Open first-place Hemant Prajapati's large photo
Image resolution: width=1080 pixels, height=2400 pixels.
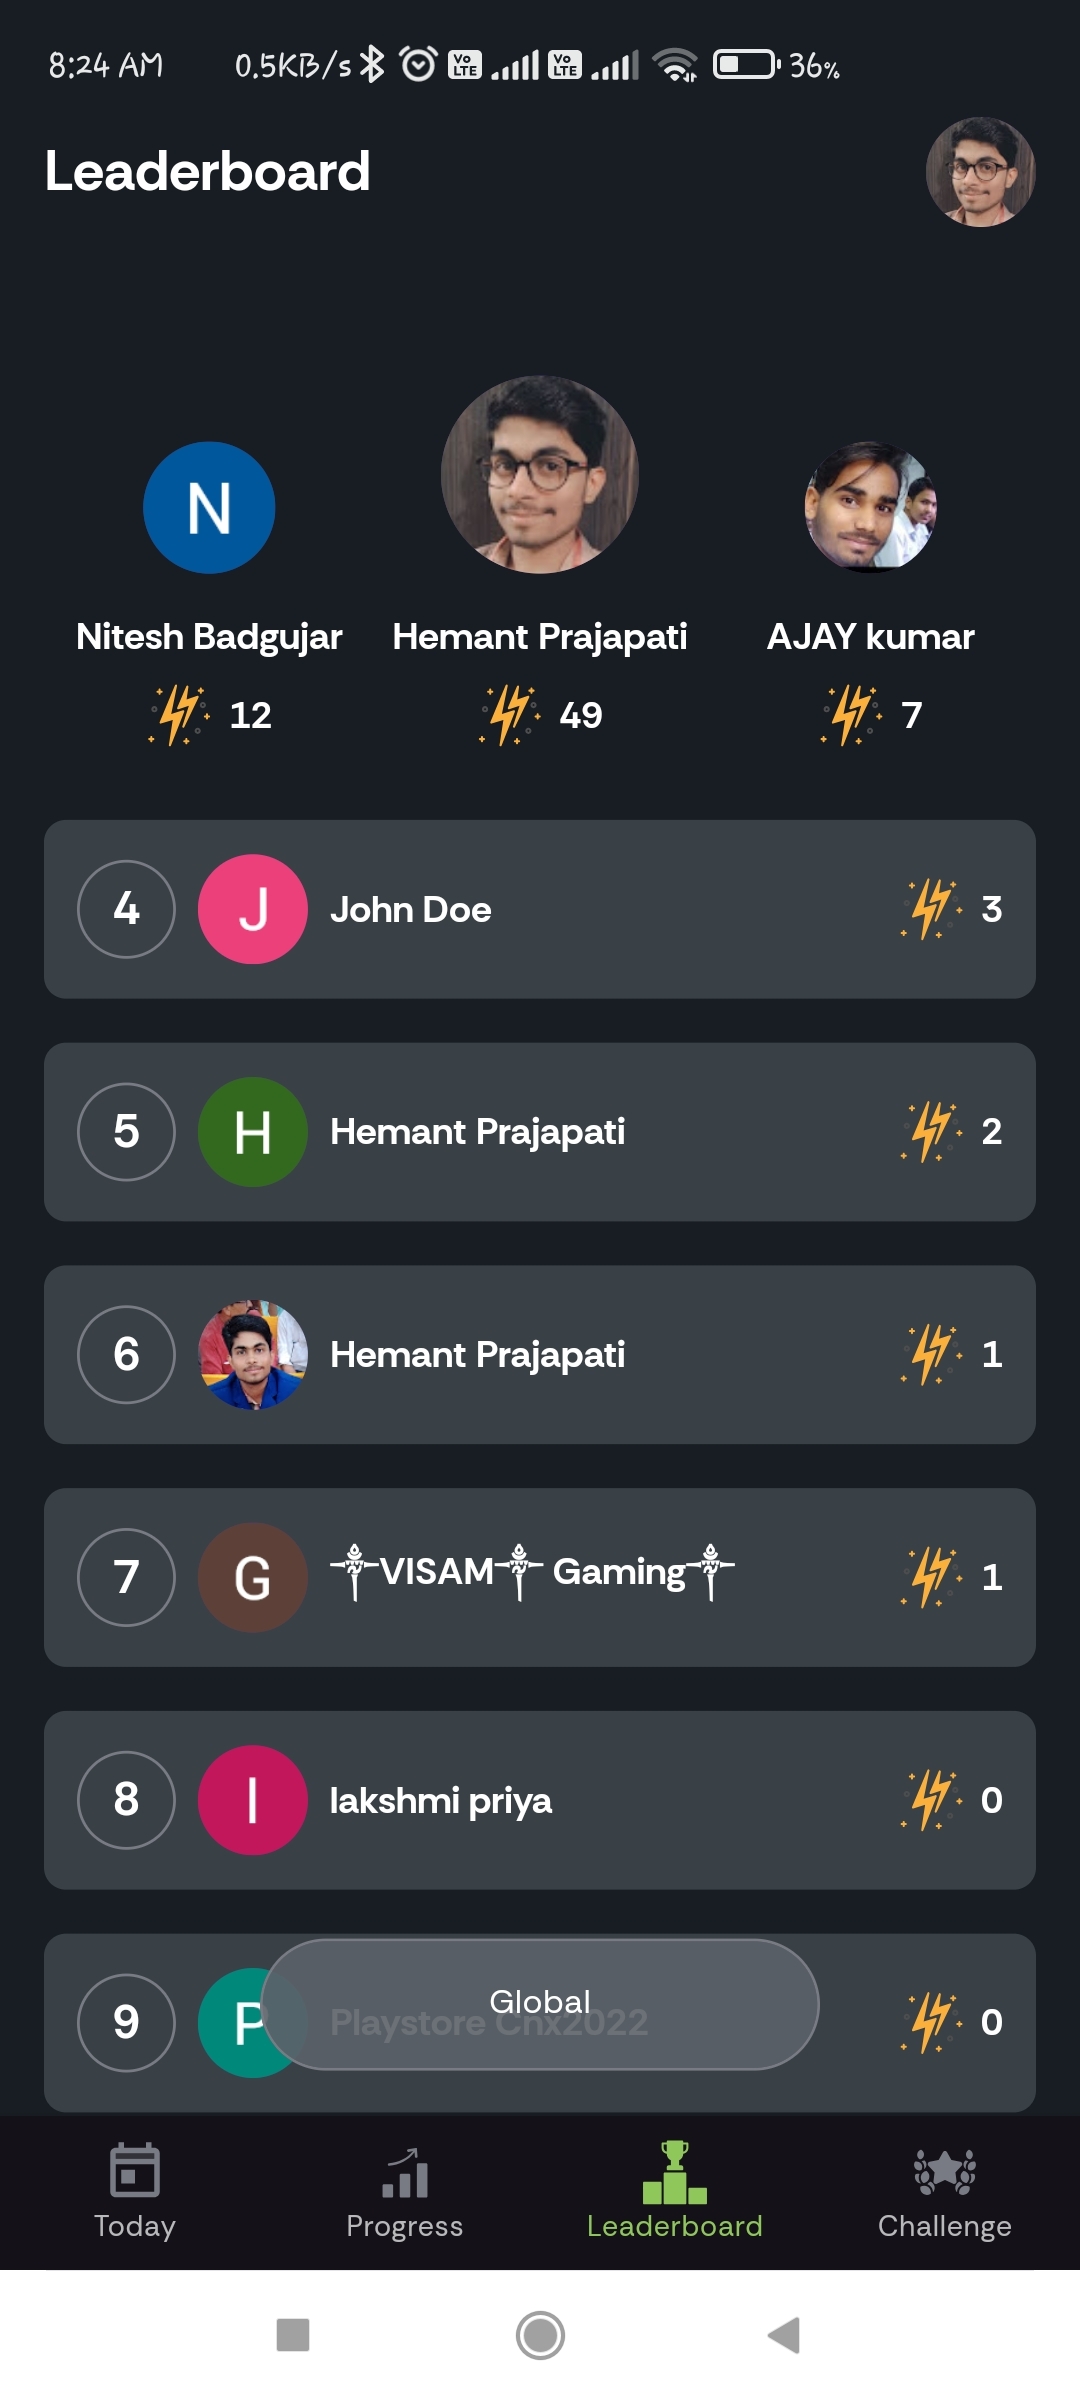click(540, 474)
